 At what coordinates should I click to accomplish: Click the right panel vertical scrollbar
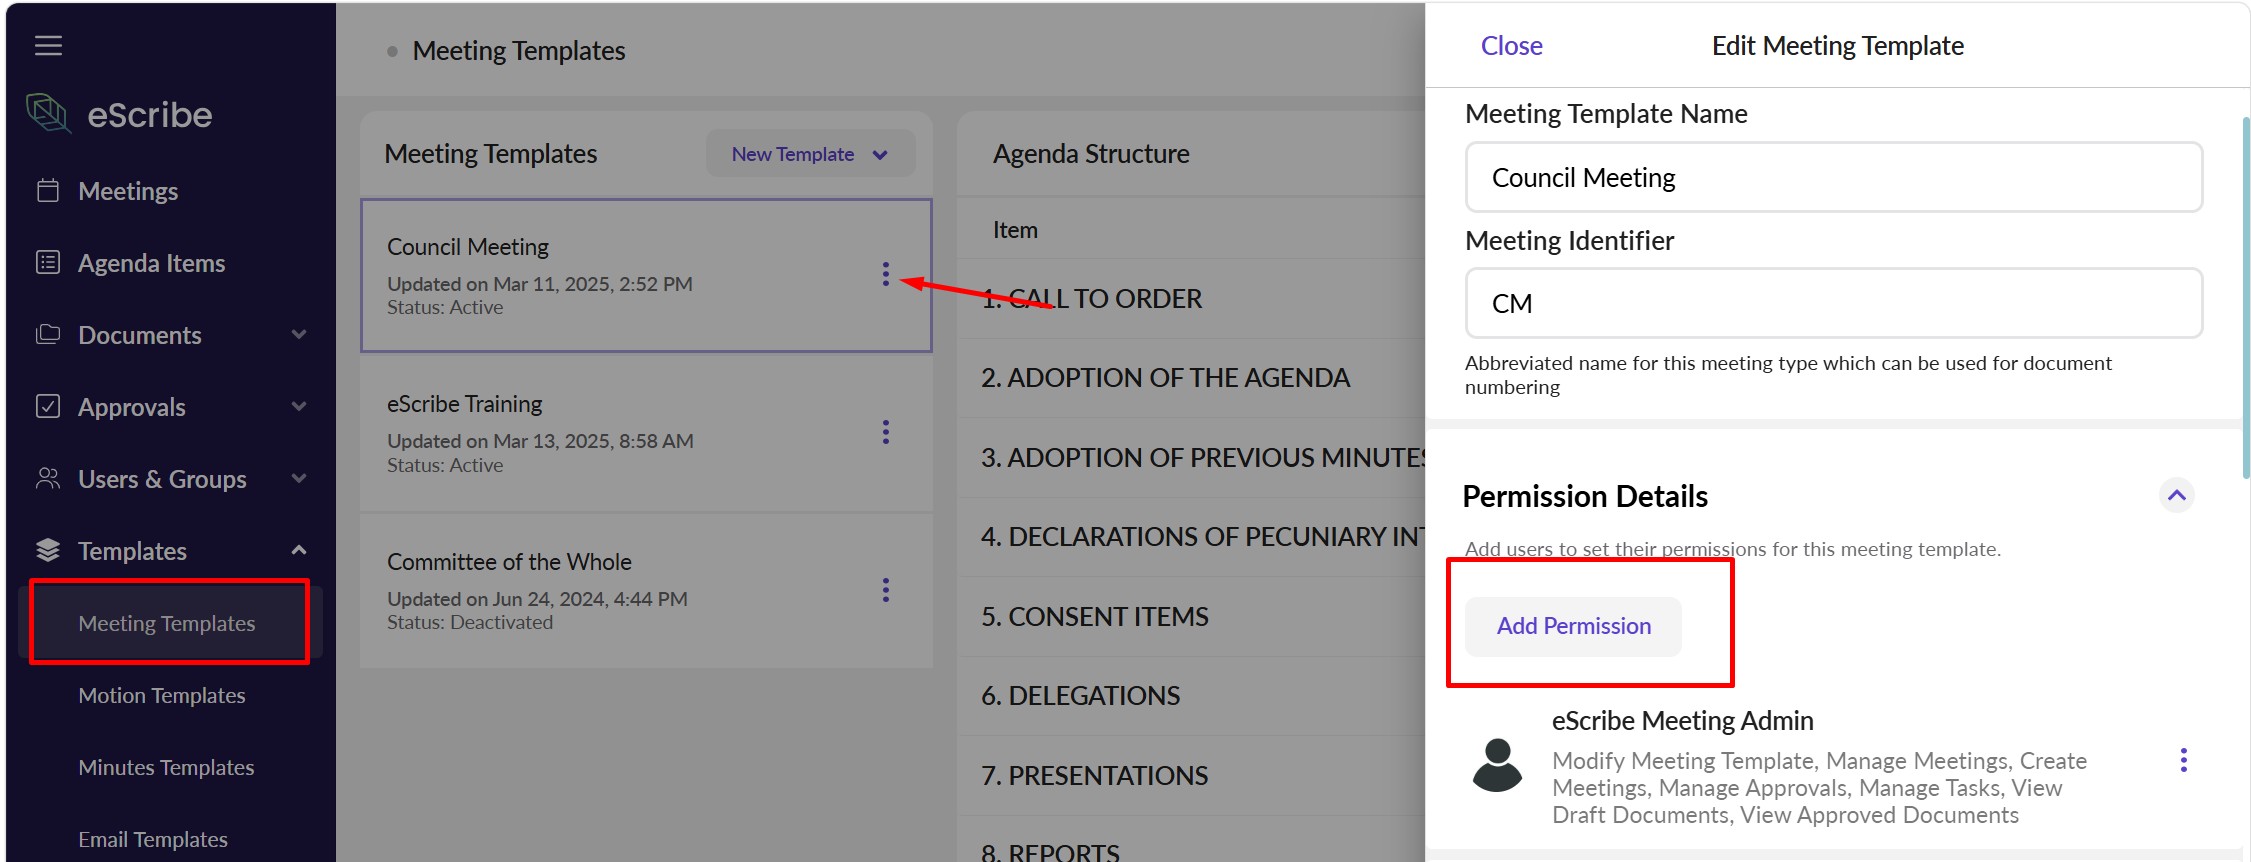[2244, 300]
